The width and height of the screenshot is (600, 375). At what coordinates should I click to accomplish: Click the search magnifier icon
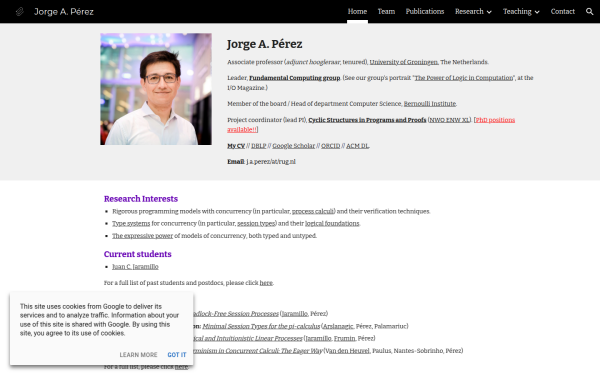coord(589,11)
